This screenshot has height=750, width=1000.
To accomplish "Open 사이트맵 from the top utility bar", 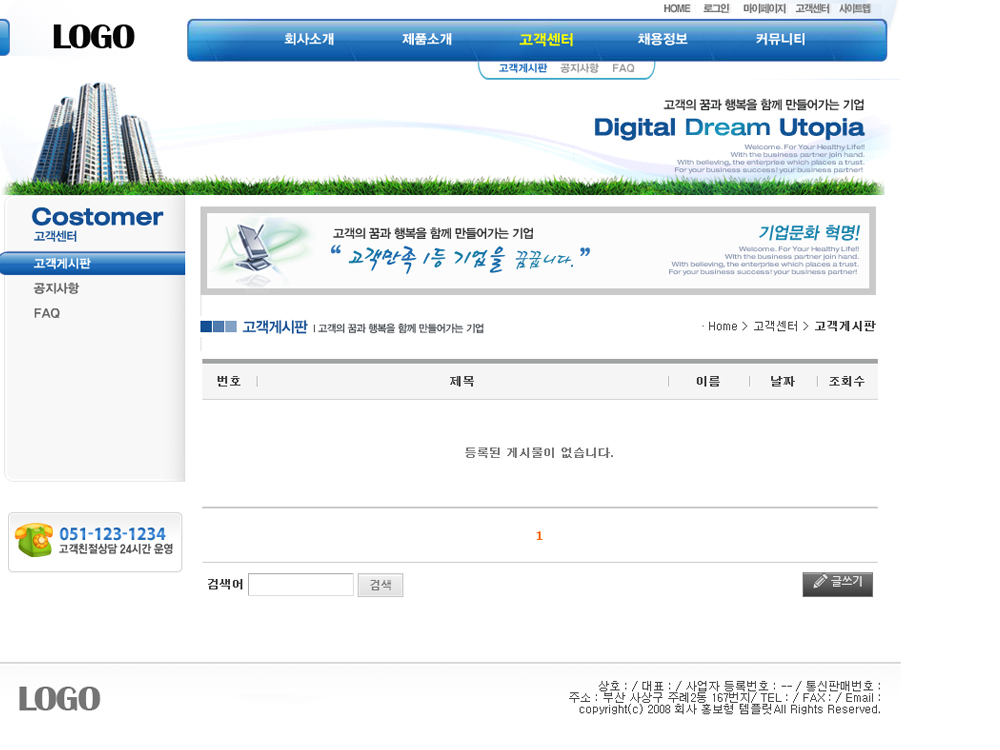I will point(854,9).
